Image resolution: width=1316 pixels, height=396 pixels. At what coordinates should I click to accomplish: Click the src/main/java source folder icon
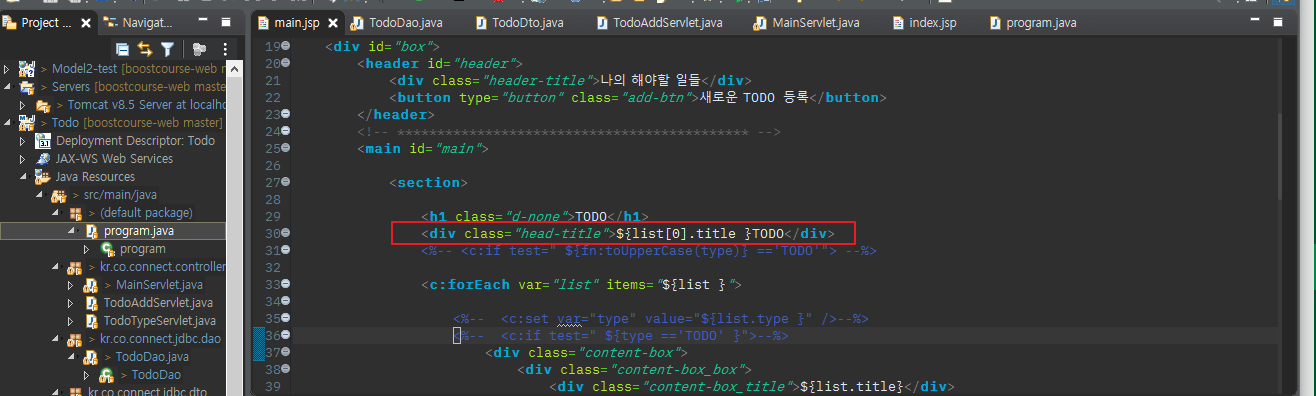[58, 195]
